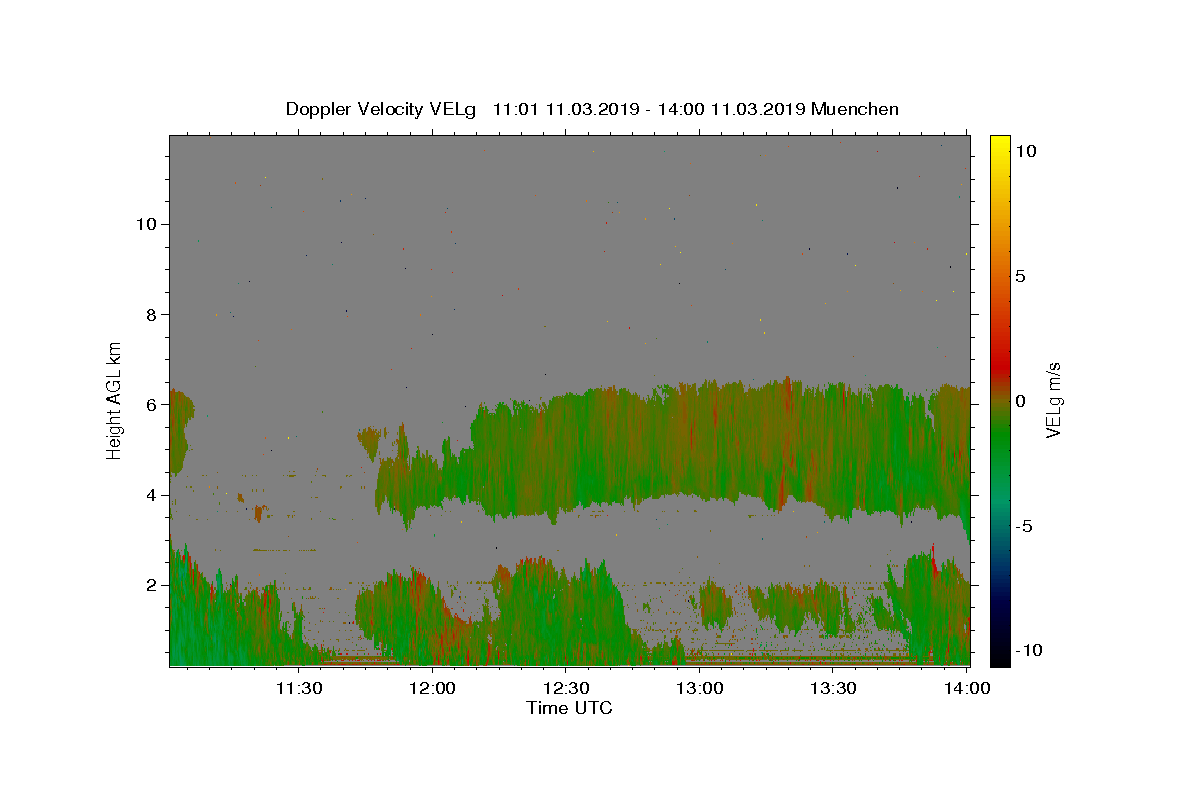1200x800 pixels.
Task: Click the height tick label '8'
Action: [x=150, y=314]
